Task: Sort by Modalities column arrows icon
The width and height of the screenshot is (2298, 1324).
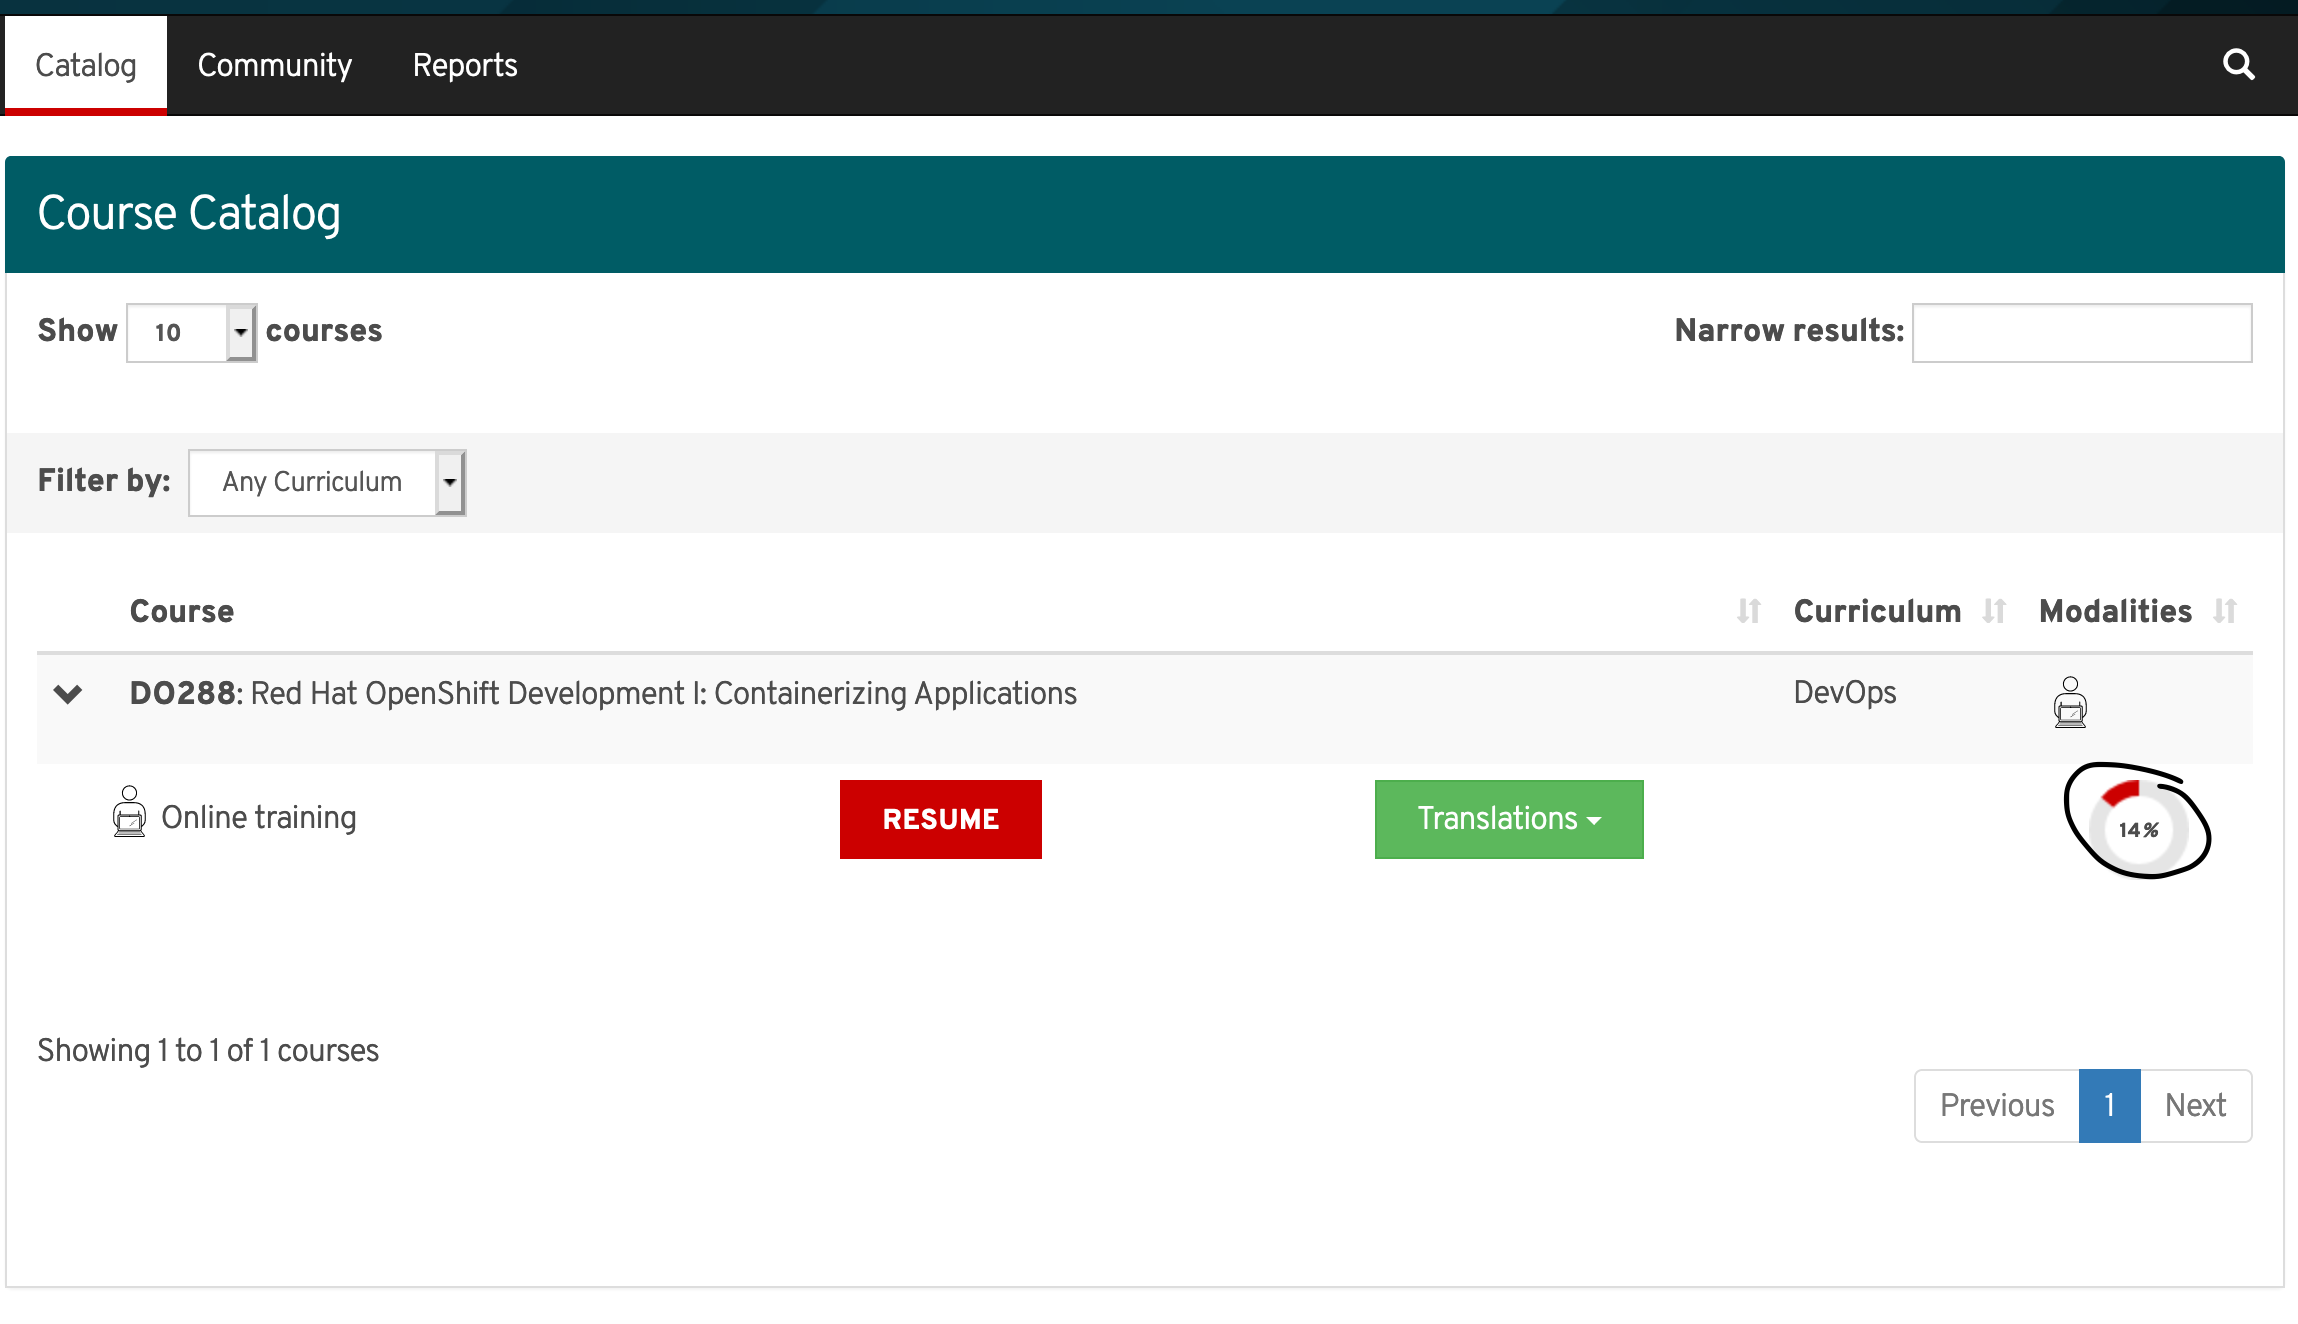Action: tap(2224, 611)
